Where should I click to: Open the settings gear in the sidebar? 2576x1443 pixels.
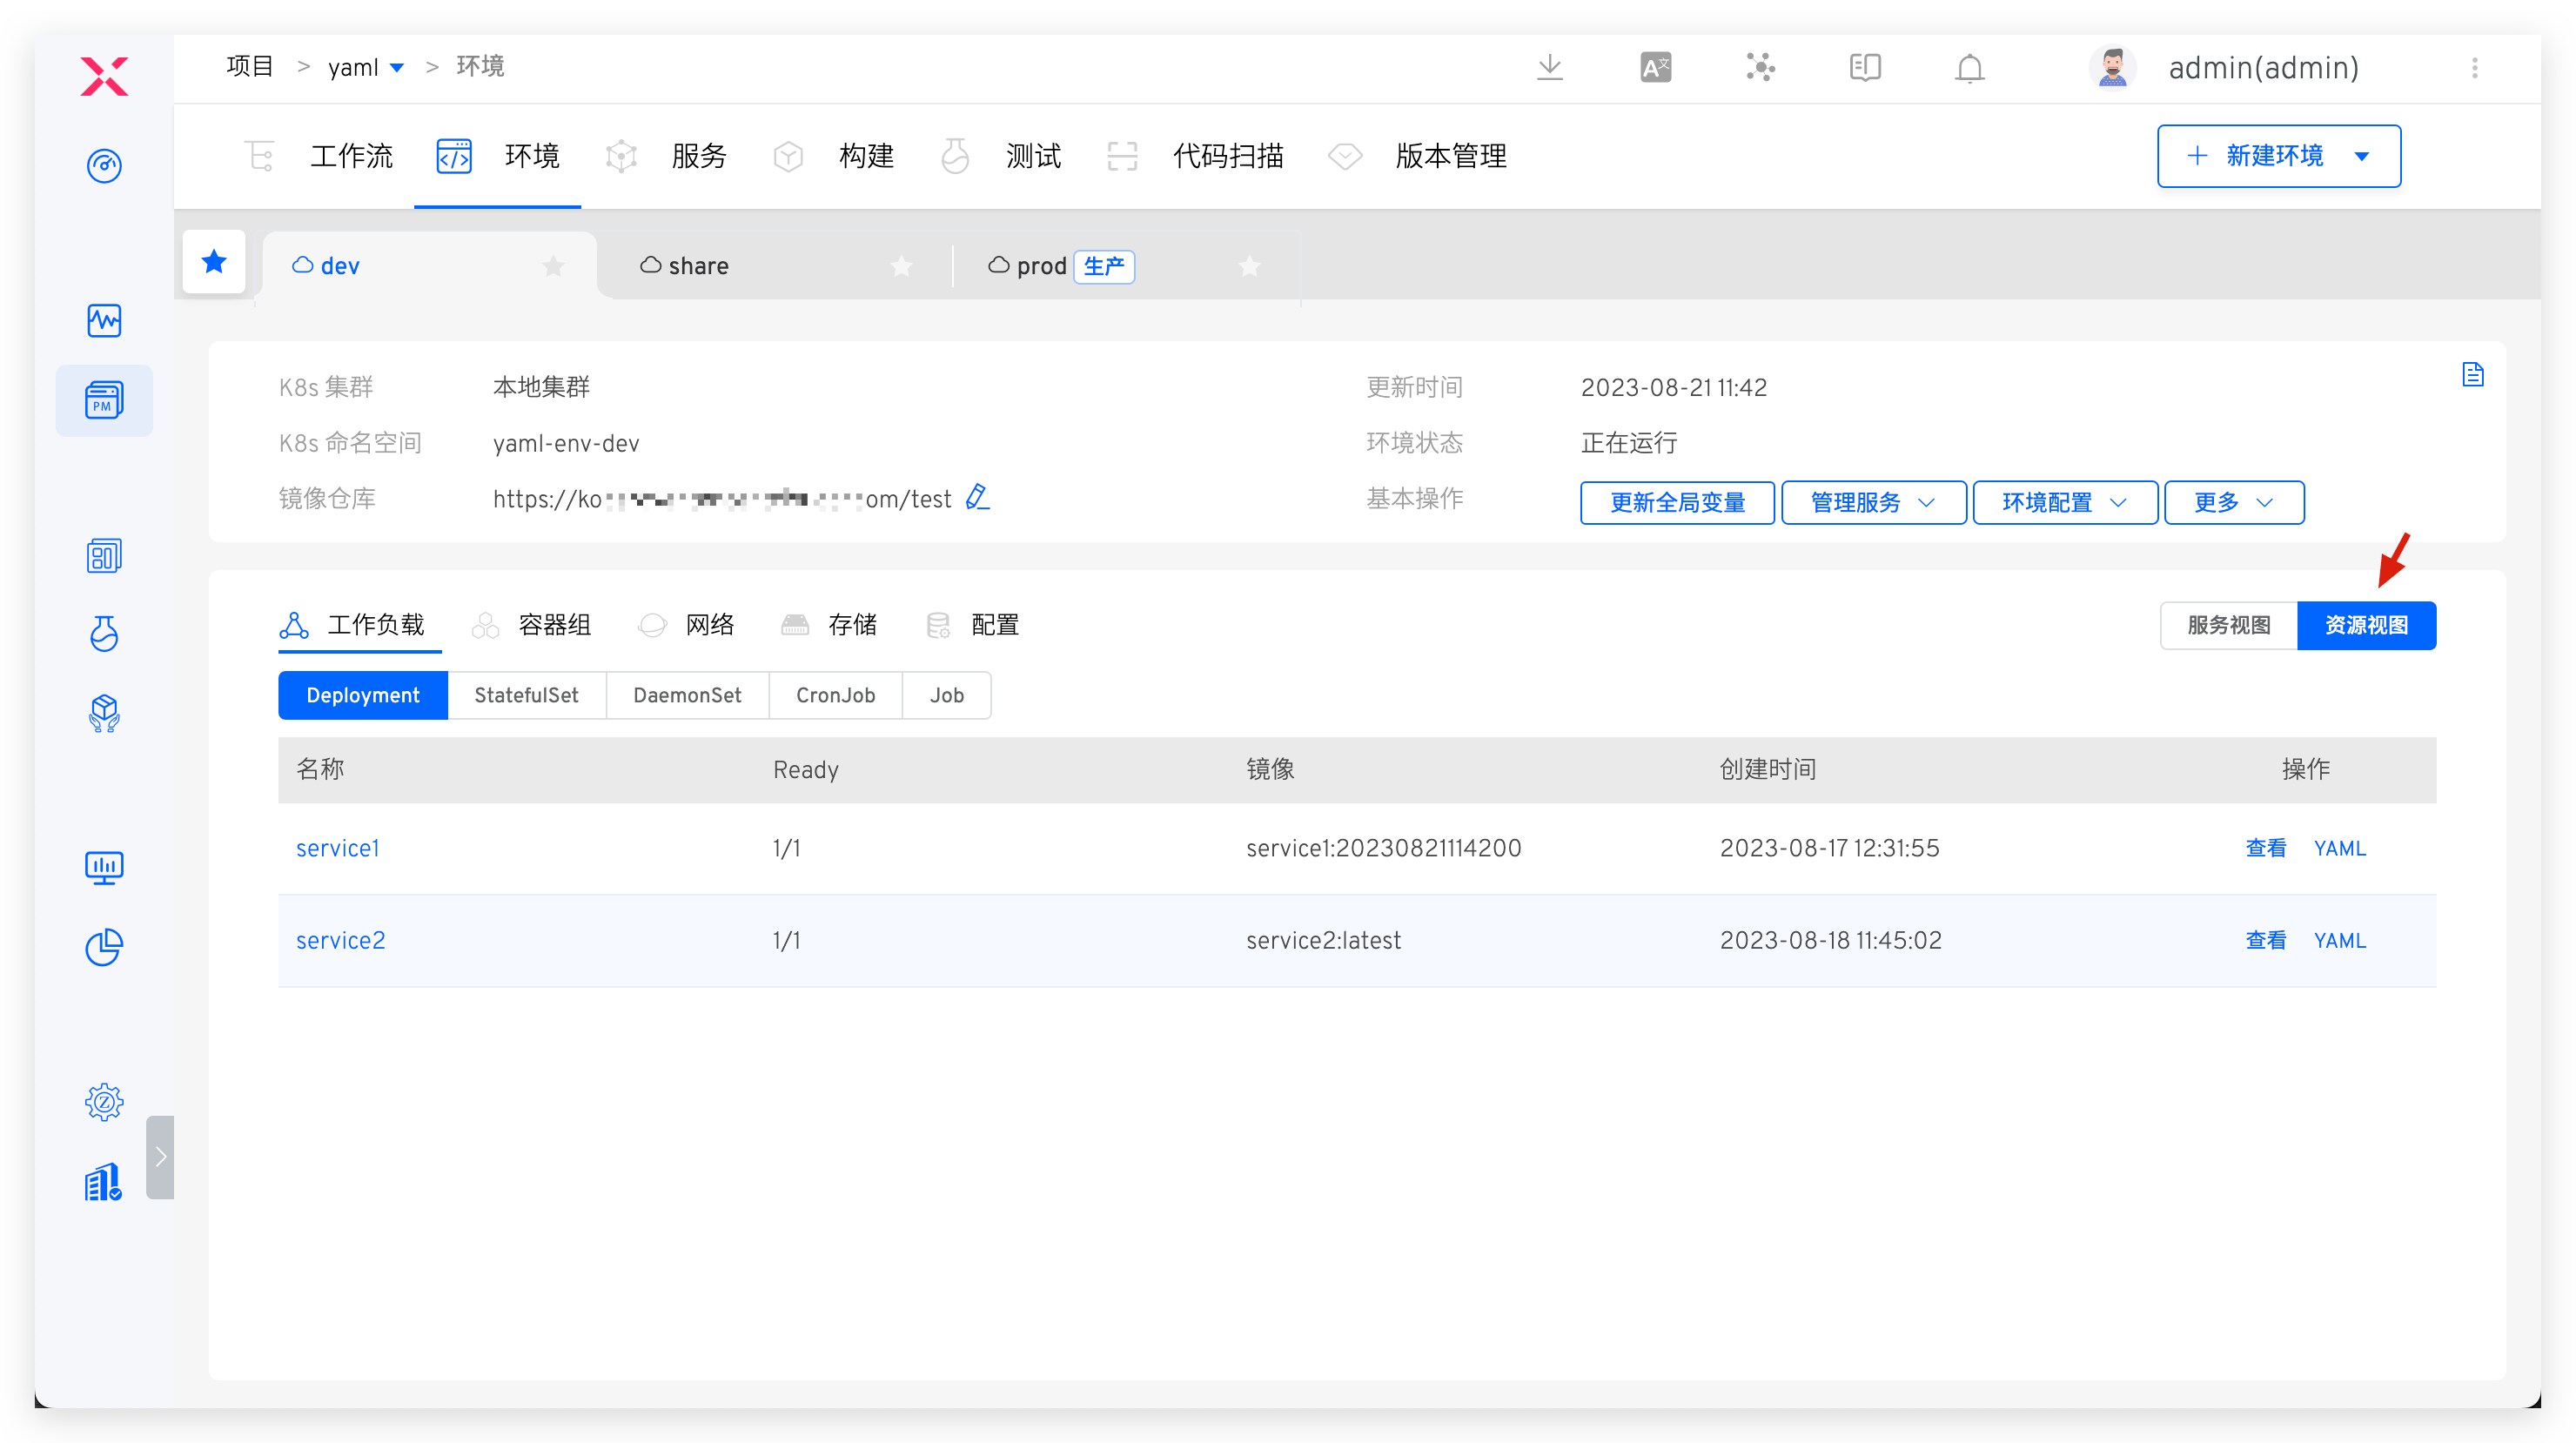[x=104, y=1101]
